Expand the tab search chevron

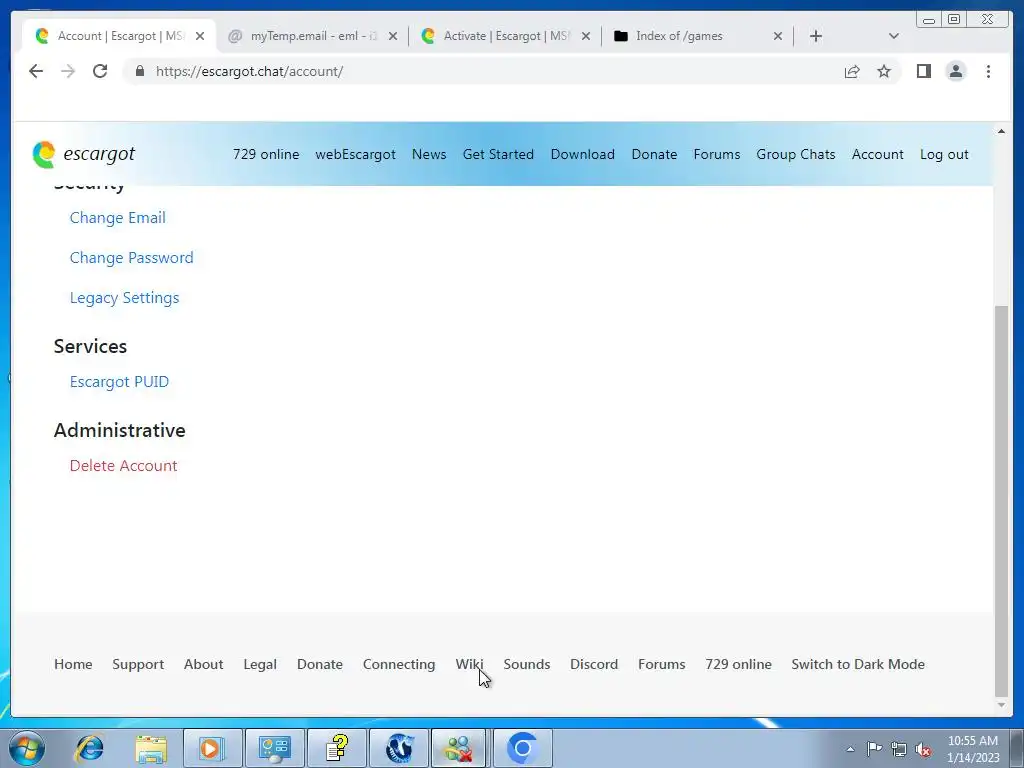click(x=894, y=36)
